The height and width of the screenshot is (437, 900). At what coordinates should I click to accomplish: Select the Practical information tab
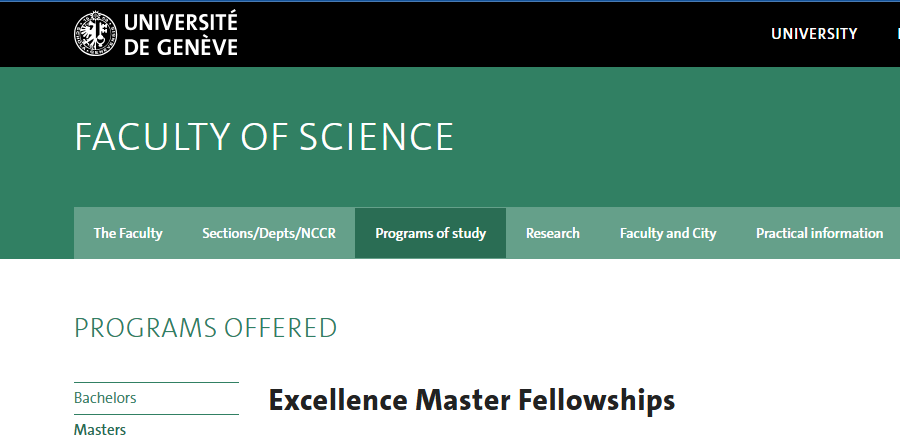819,233
